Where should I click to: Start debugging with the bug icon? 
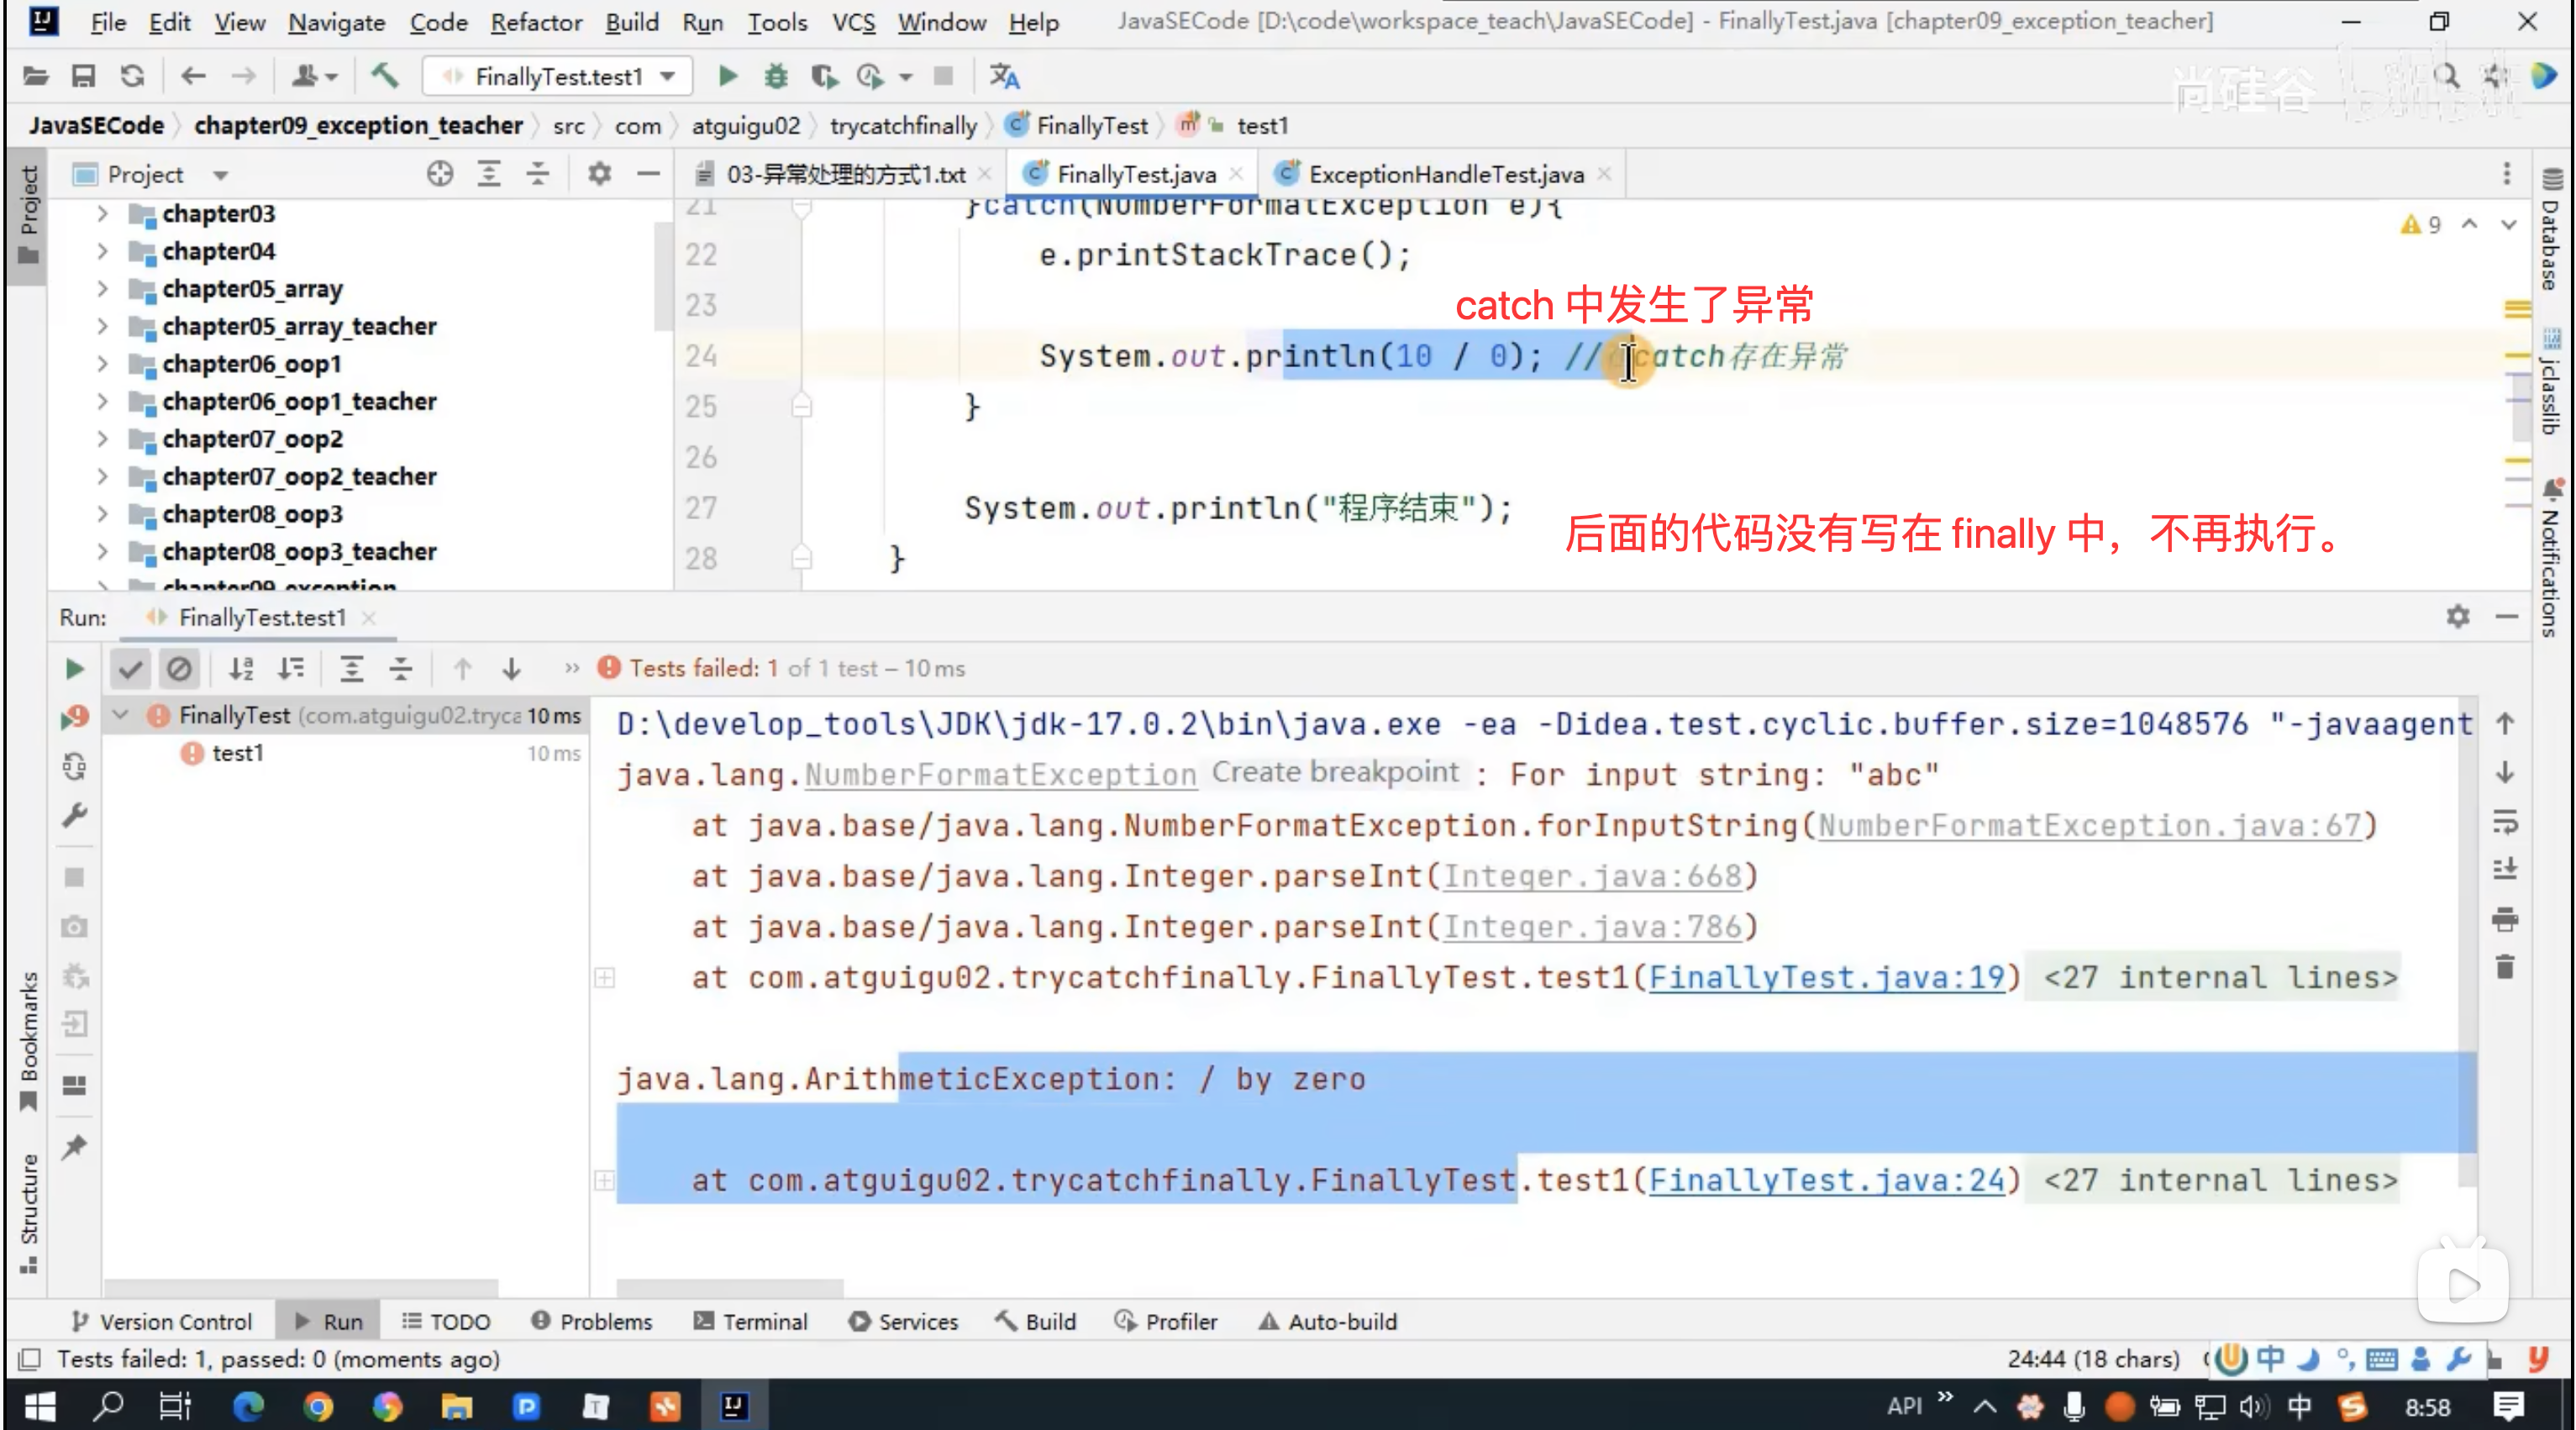[775, 76]
